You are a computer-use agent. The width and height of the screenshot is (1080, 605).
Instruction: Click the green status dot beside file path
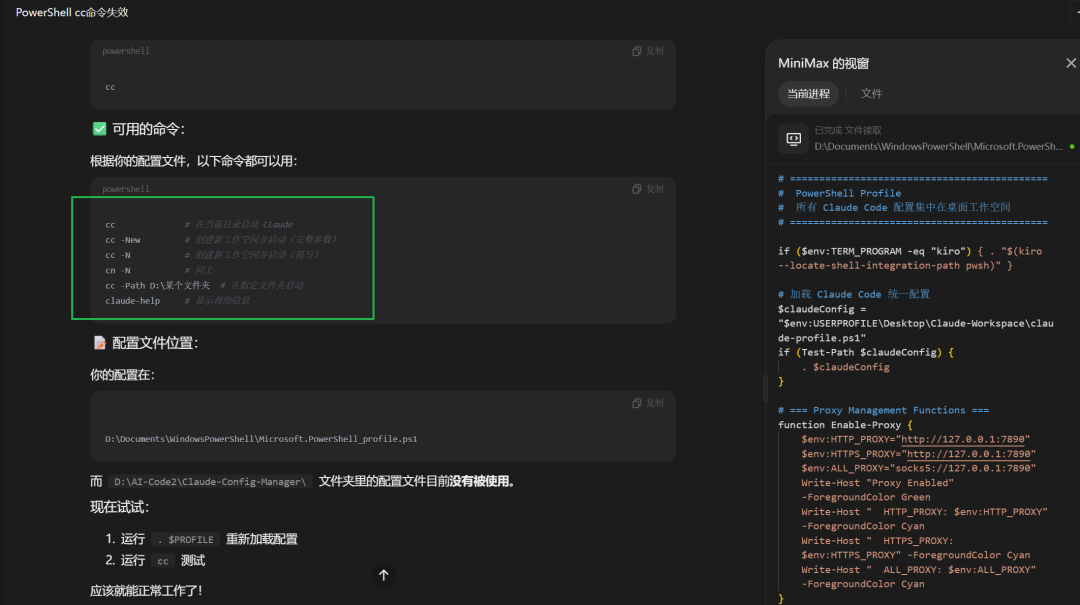pos(1072,147)
